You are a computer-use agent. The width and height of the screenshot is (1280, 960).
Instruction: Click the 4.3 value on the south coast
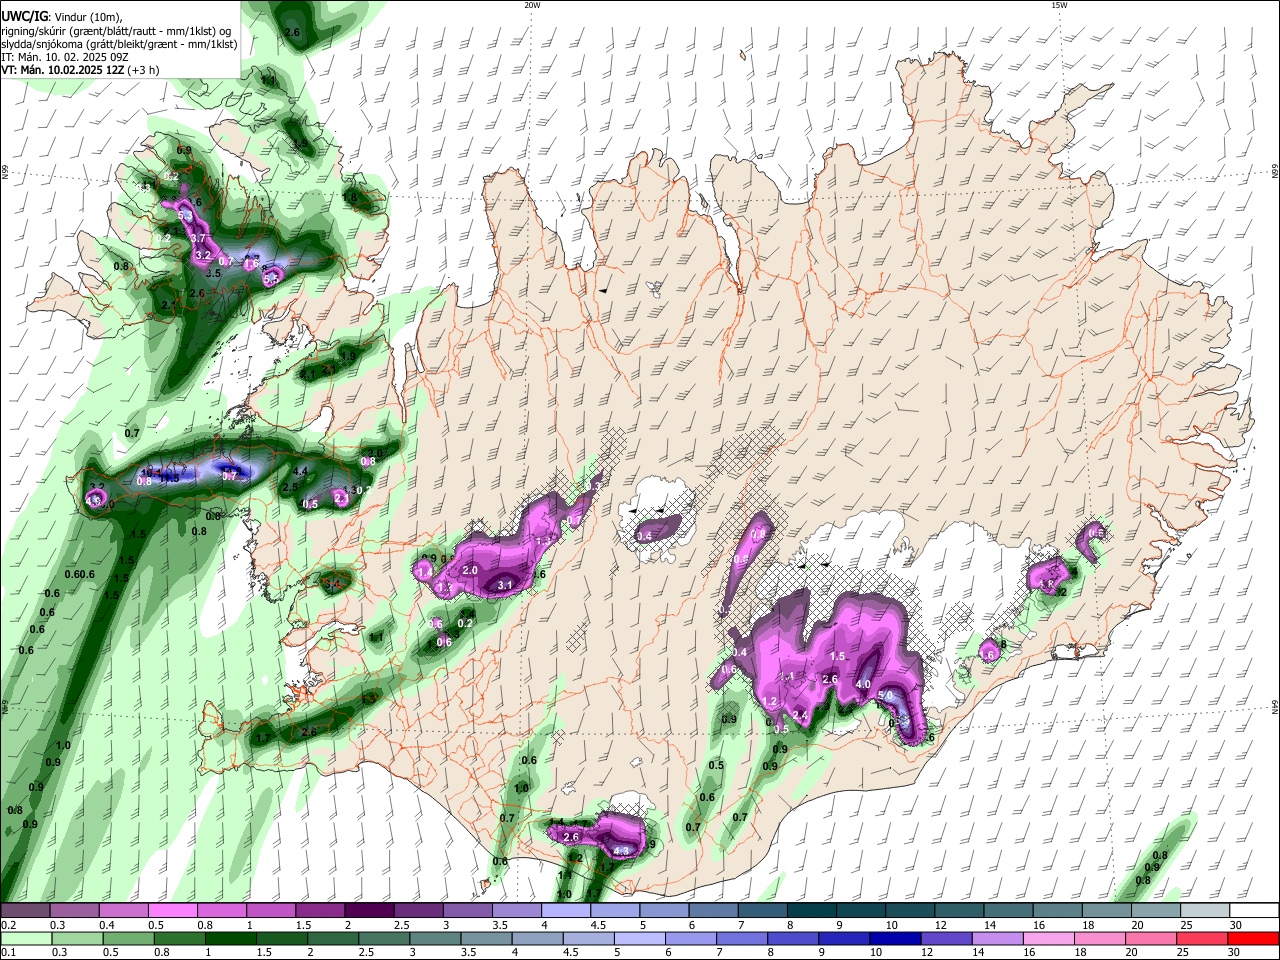621,852
